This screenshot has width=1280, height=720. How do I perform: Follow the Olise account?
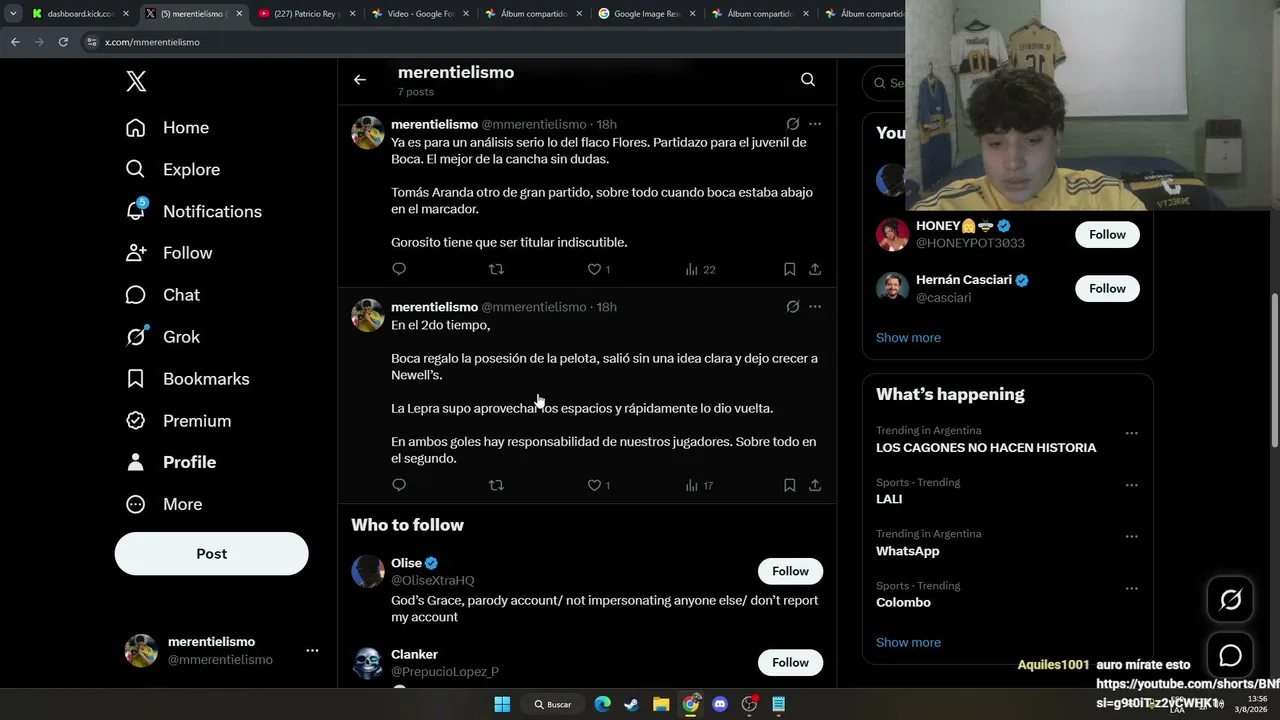790,571
